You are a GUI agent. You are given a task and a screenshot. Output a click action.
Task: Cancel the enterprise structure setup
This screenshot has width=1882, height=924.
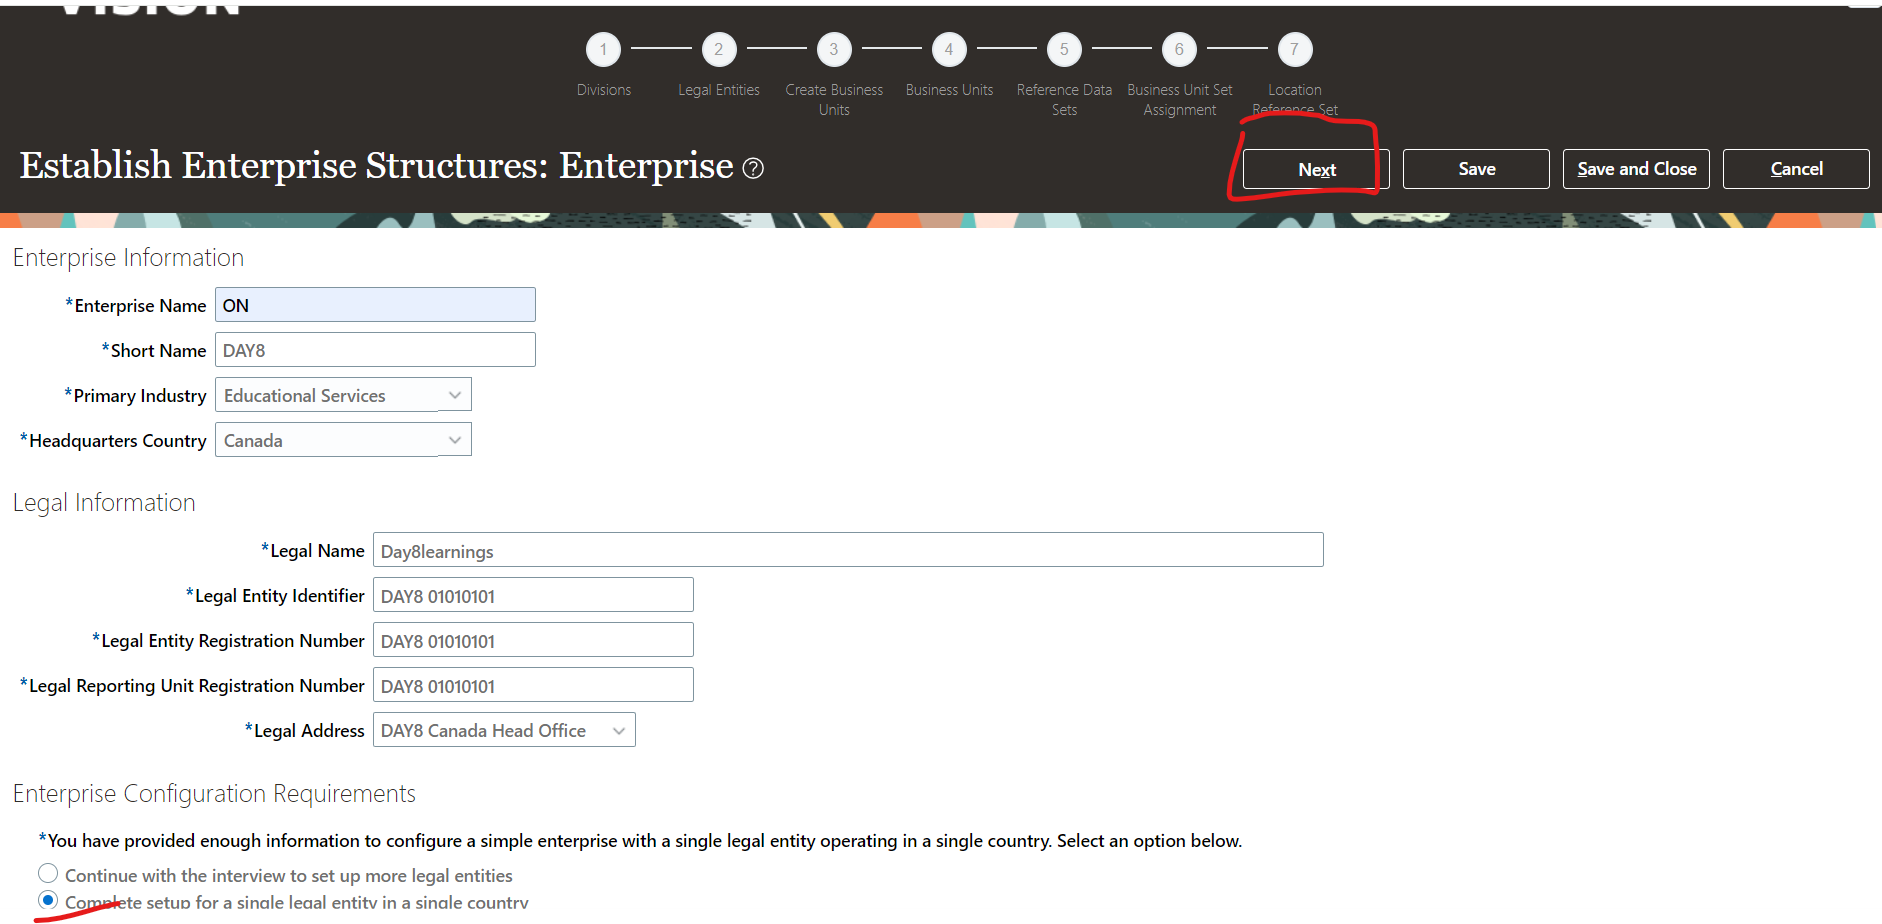click(x=1795, y=169)
